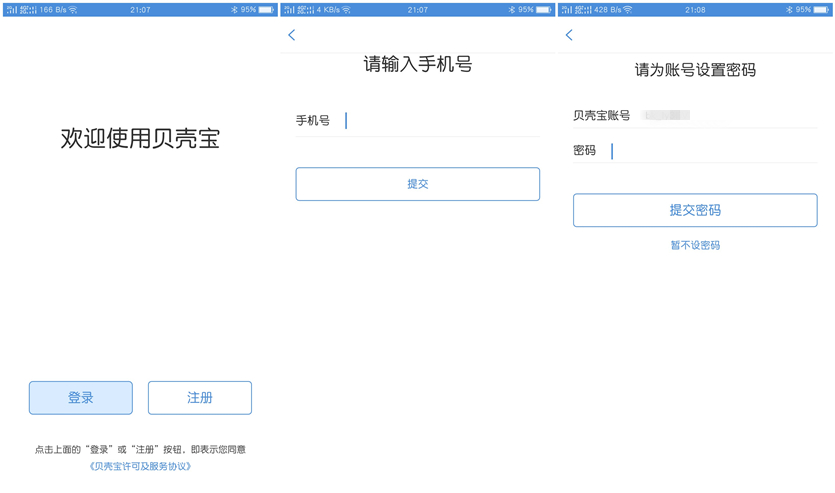Tap the Bluetooth icon on welcome screen status bar
Screen dimensions: 835x493
(x=234, y=10)
